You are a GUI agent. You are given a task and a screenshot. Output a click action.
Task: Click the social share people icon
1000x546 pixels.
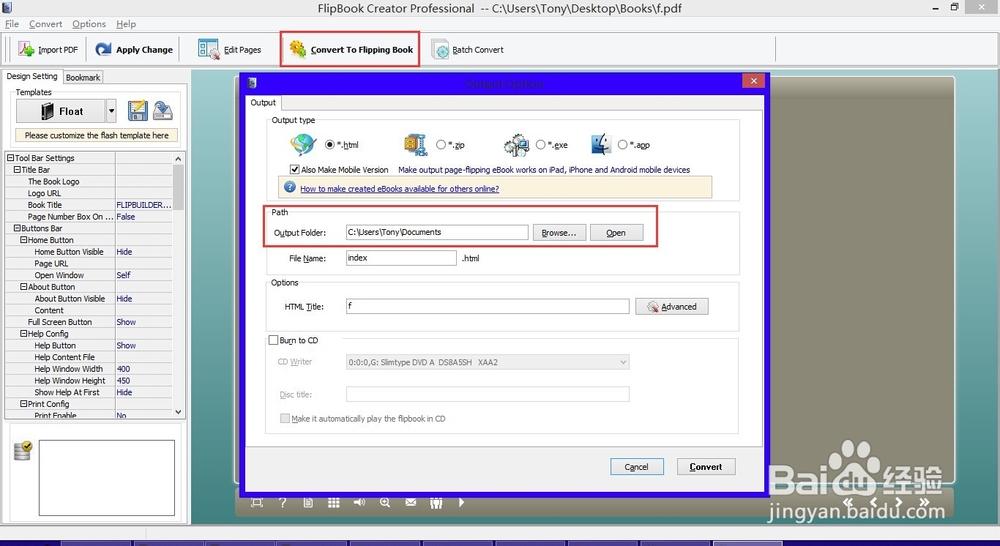(x=436, y=503)
